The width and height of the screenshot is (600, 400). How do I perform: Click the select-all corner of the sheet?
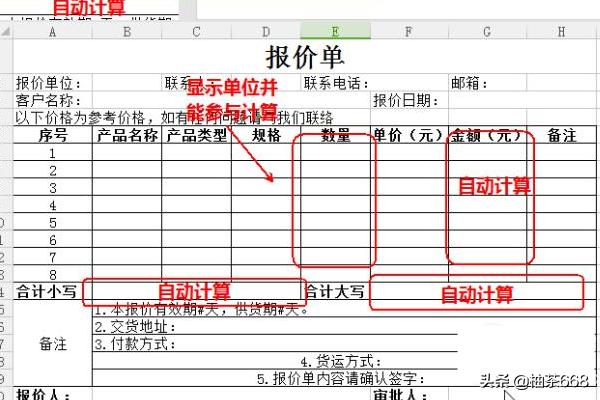6,32
